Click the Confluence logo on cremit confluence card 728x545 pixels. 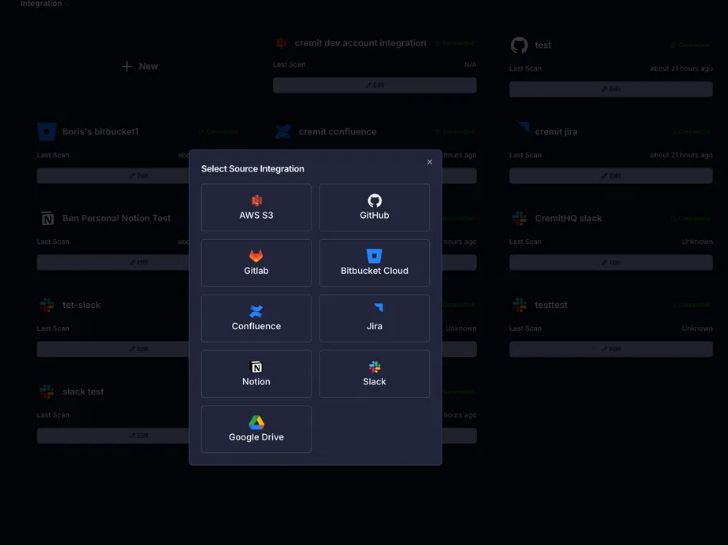point(283,132)
